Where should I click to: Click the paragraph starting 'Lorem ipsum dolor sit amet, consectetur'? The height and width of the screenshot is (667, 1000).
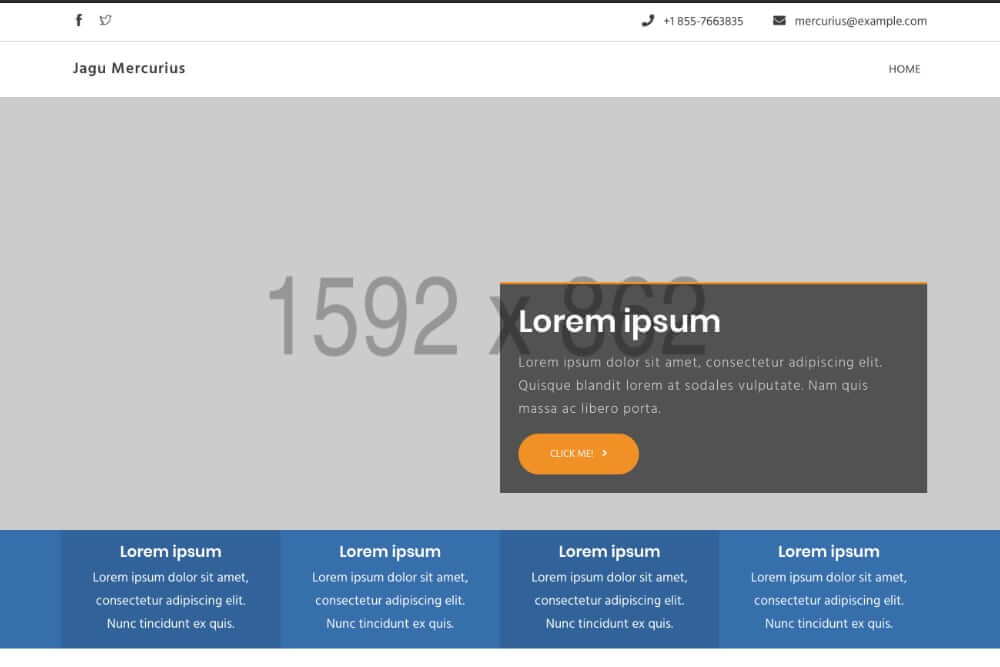tap(700, 385)
